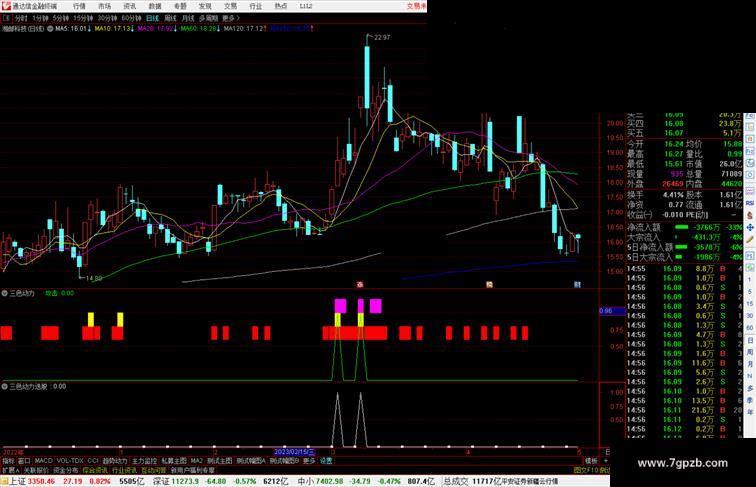The image size is (756, 487).
Task: Select the MA2 indicator tab
Action: pos(196,461)
